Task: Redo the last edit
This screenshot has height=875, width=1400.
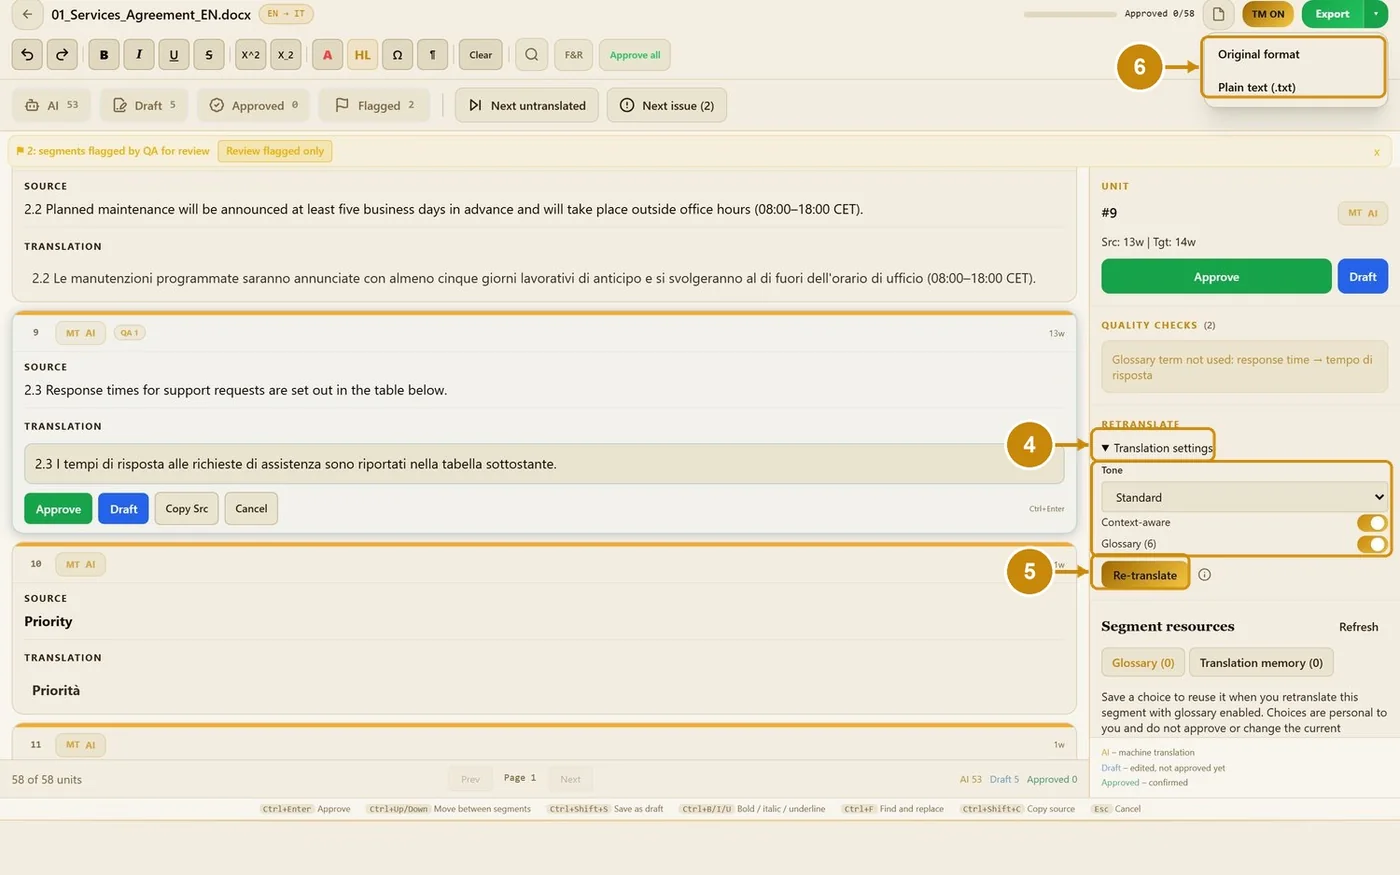Action: point(62,55)
